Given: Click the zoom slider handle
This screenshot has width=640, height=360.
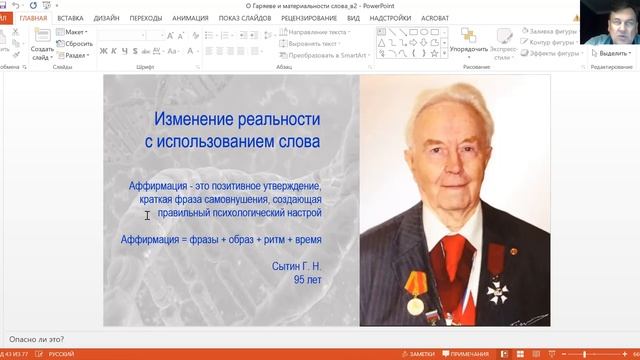Looking at the screenshot, I should 585,354.
